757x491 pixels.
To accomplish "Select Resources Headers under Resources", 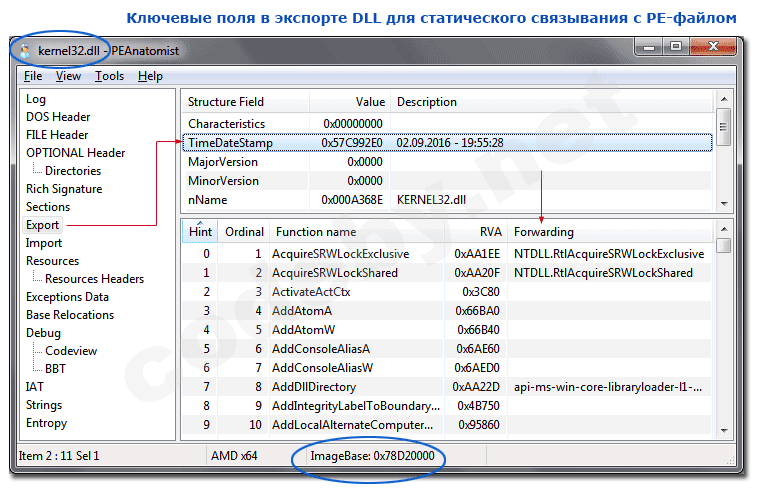I will [x=94, y=279].
